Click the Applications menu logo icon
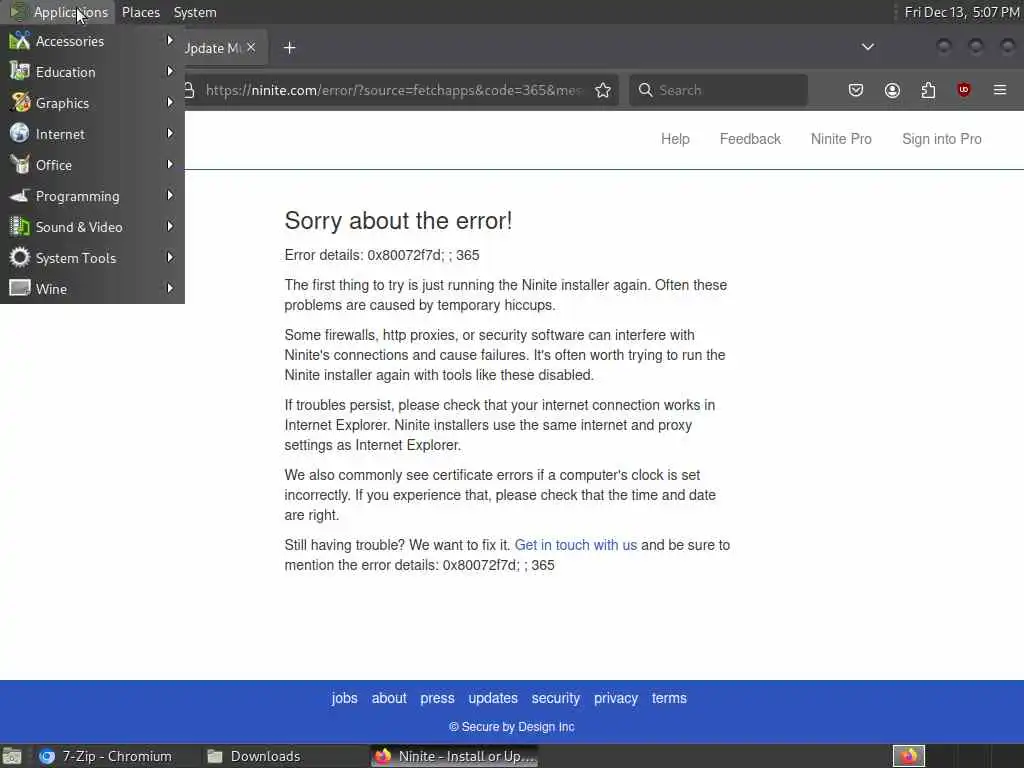This screenshot has height=768, width=1024. pos(18,12)
